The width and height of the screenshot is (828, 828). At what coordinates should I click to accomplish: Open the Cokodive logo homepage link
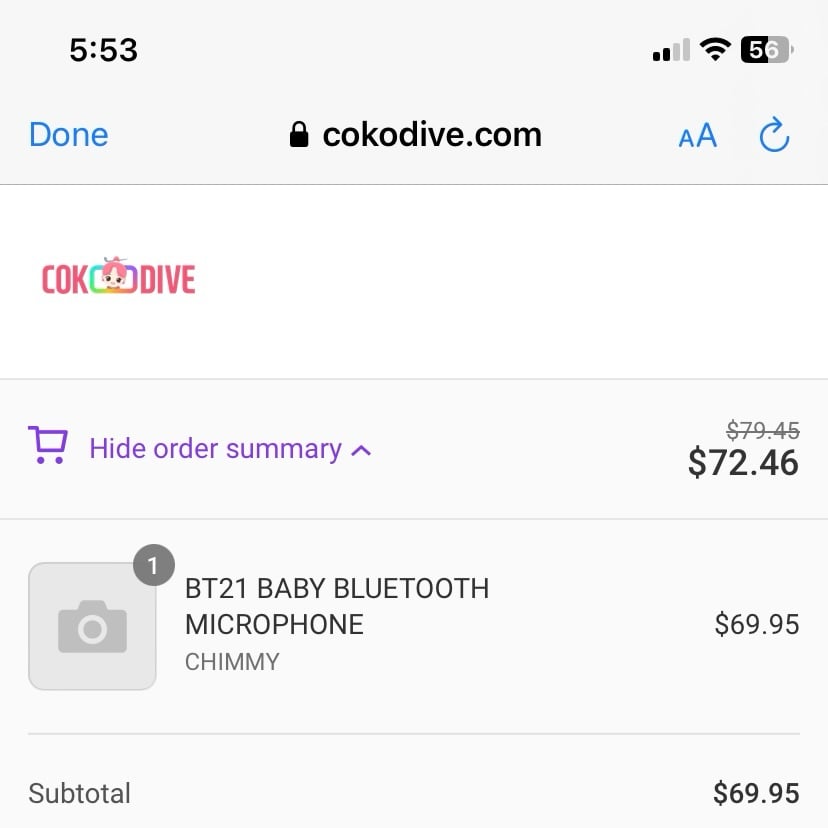tap(118, 277)
